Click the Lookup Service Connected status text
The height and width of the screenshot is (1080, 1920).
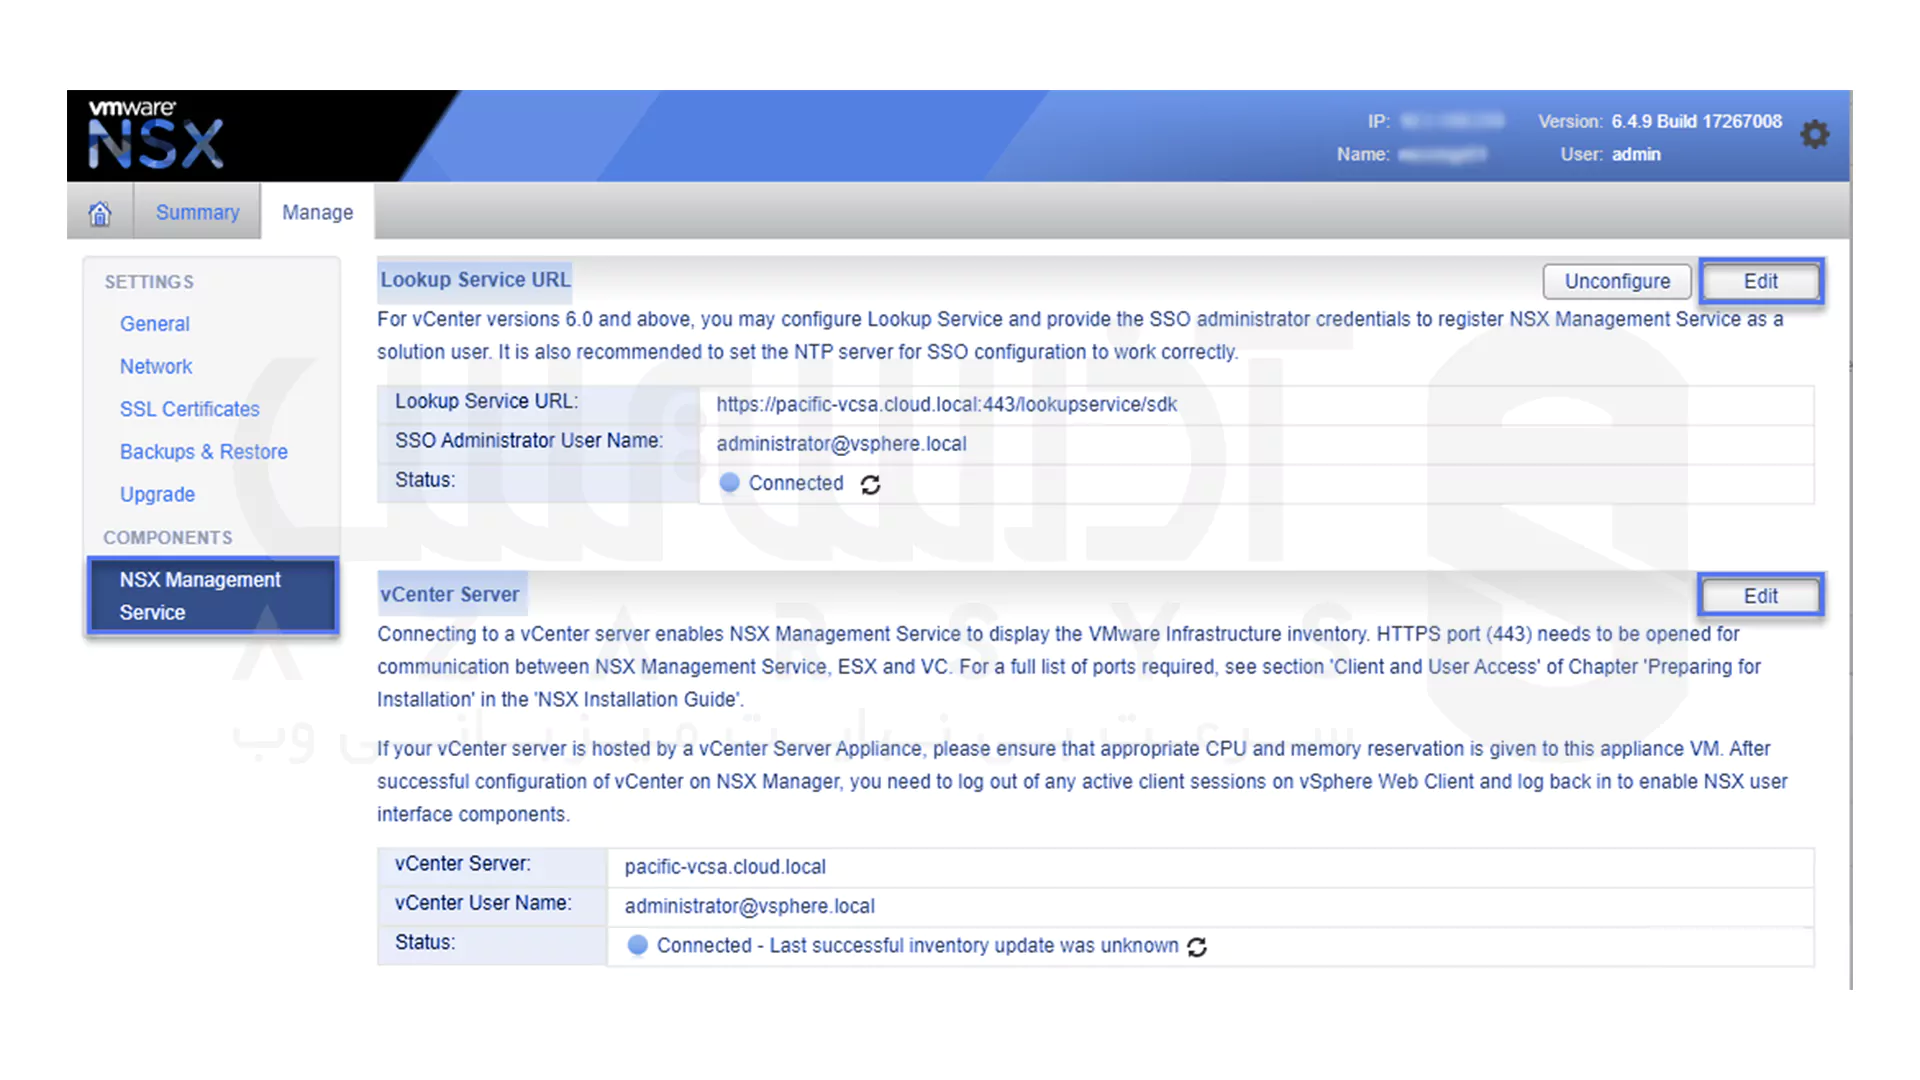[796, 483]
